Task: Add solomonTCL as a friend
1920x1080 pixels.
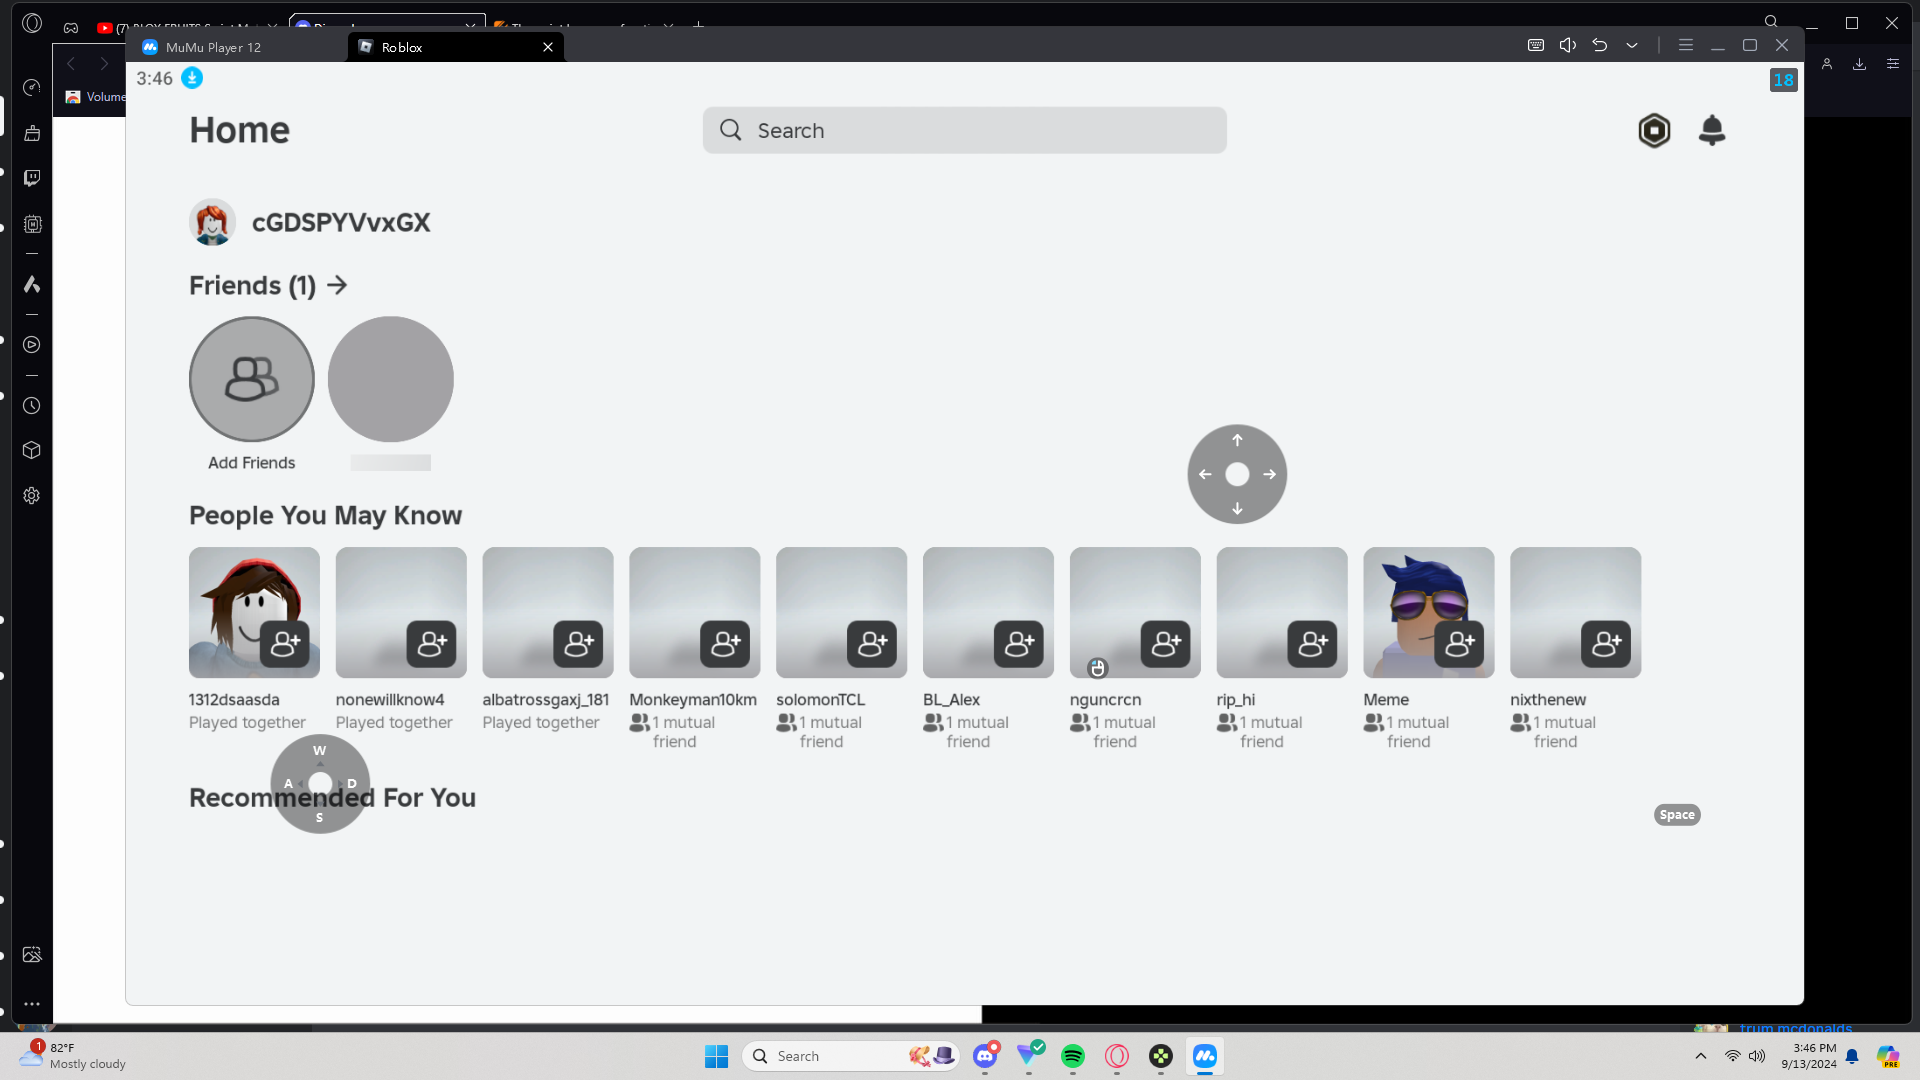Action: (872, 644)
